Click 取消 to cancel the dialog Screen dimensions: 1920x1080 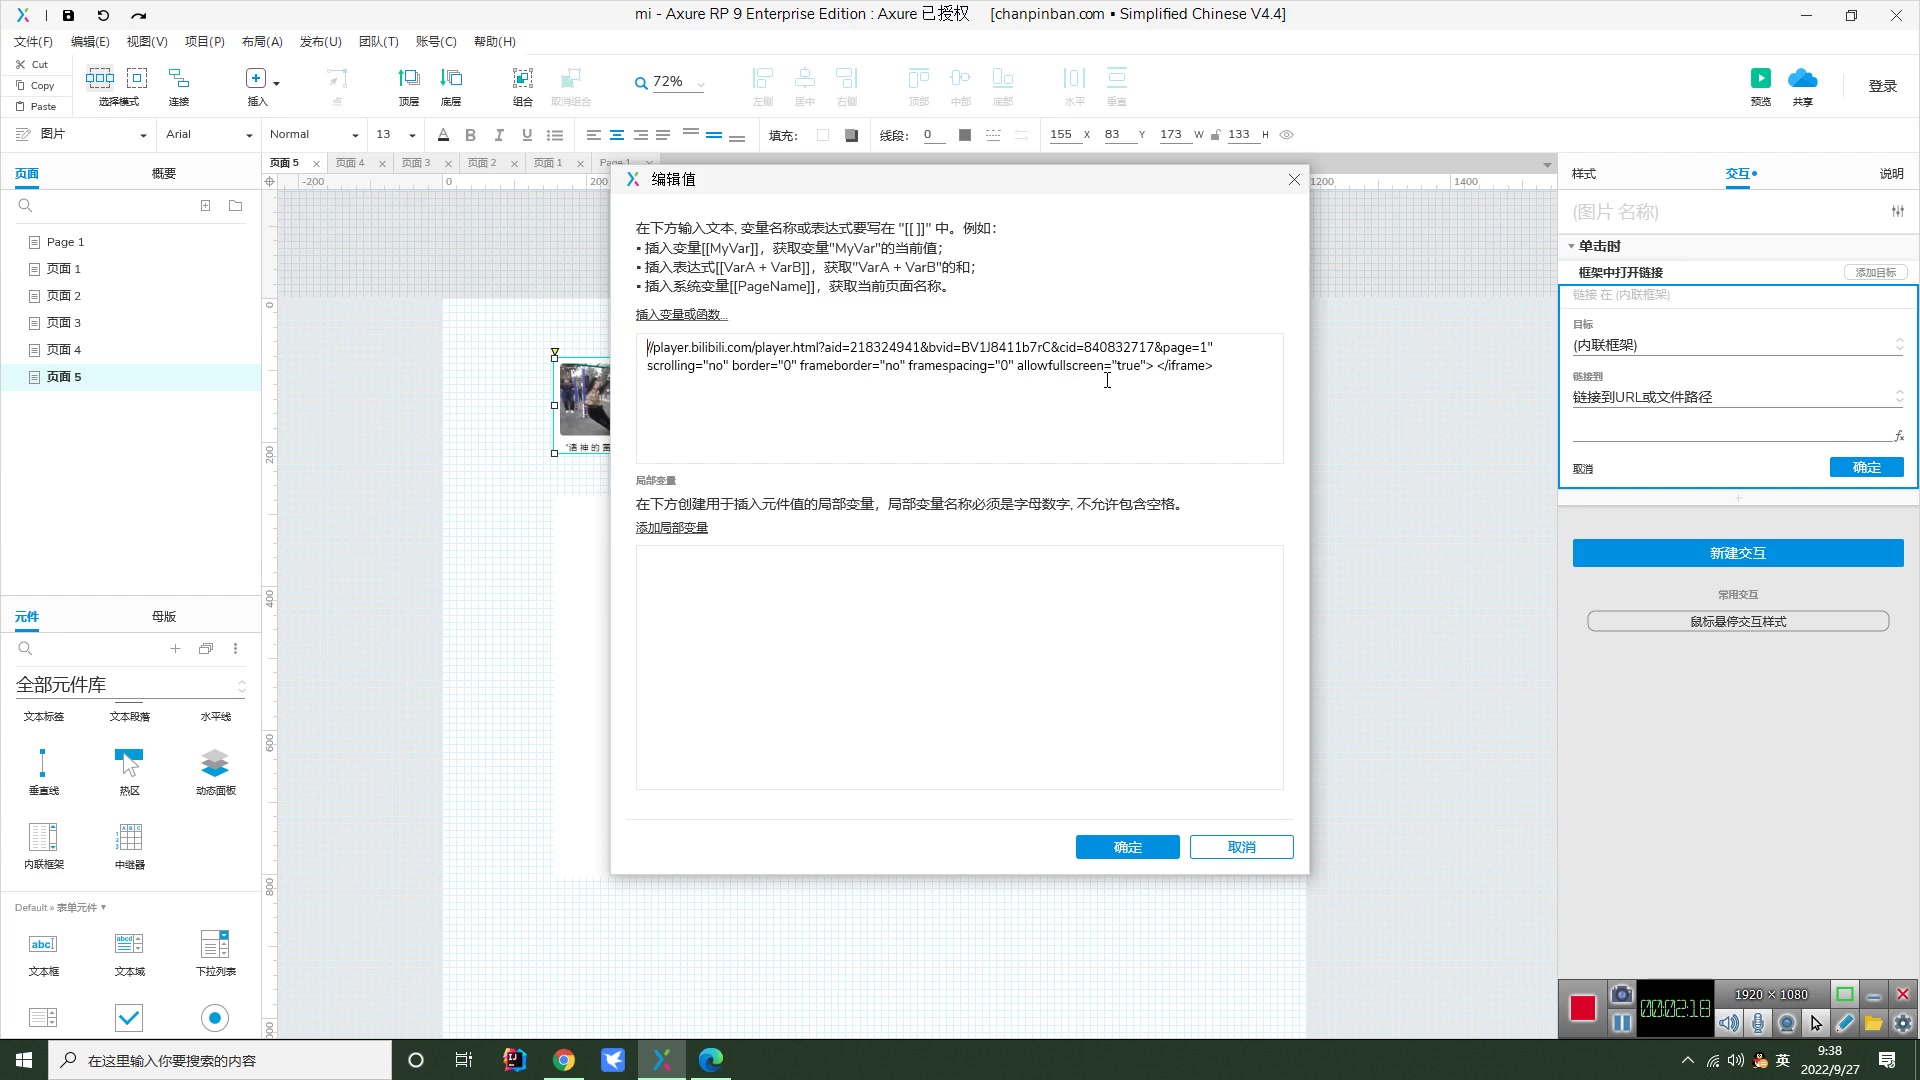coord(1241,845)
